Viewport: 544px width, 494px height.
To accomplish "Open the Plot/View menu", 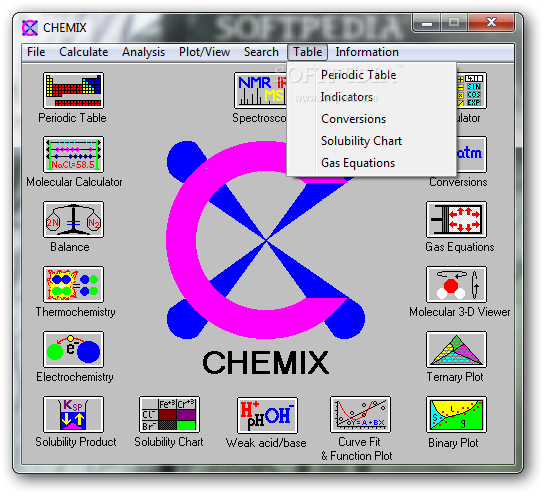I will [x=204, y=52].
